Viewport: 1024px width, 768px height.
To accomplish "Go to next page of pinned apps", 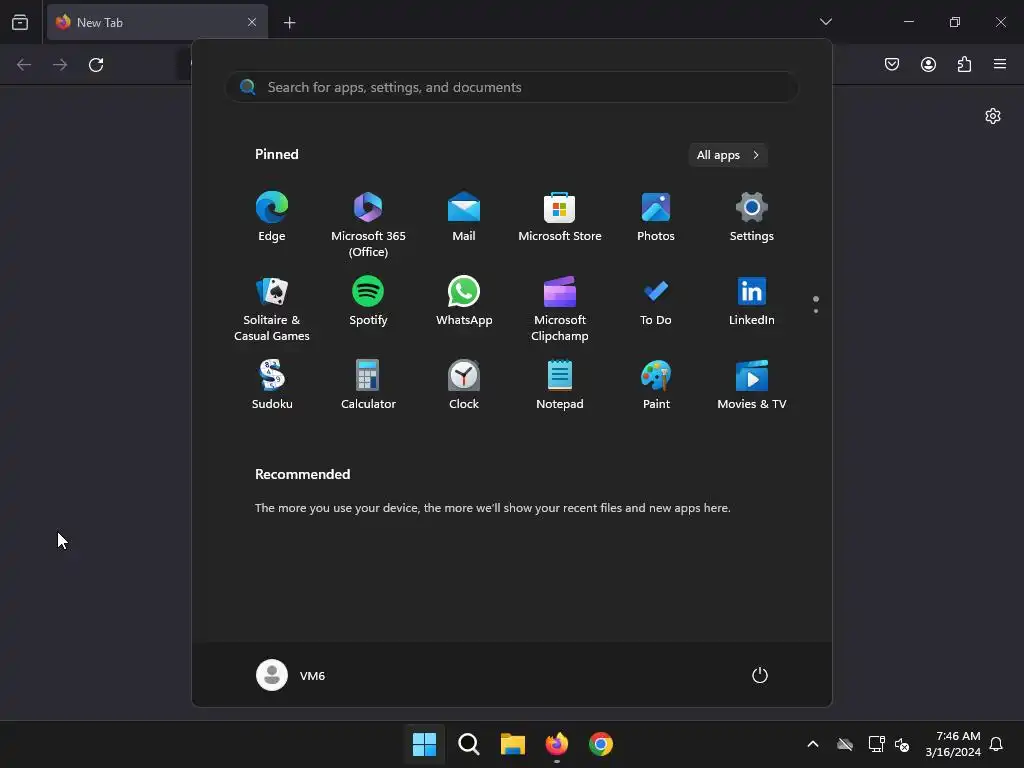I will pos(816,311).
